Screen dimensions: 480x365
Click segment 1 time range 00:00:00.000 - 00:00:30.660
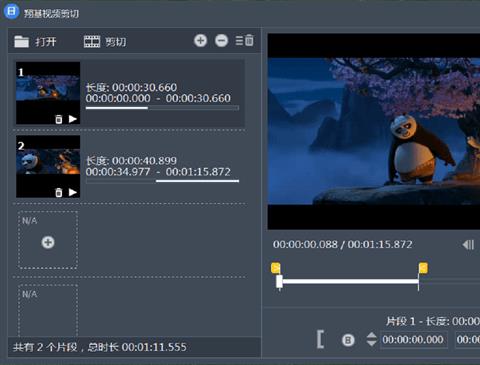[x=158, y=98]
